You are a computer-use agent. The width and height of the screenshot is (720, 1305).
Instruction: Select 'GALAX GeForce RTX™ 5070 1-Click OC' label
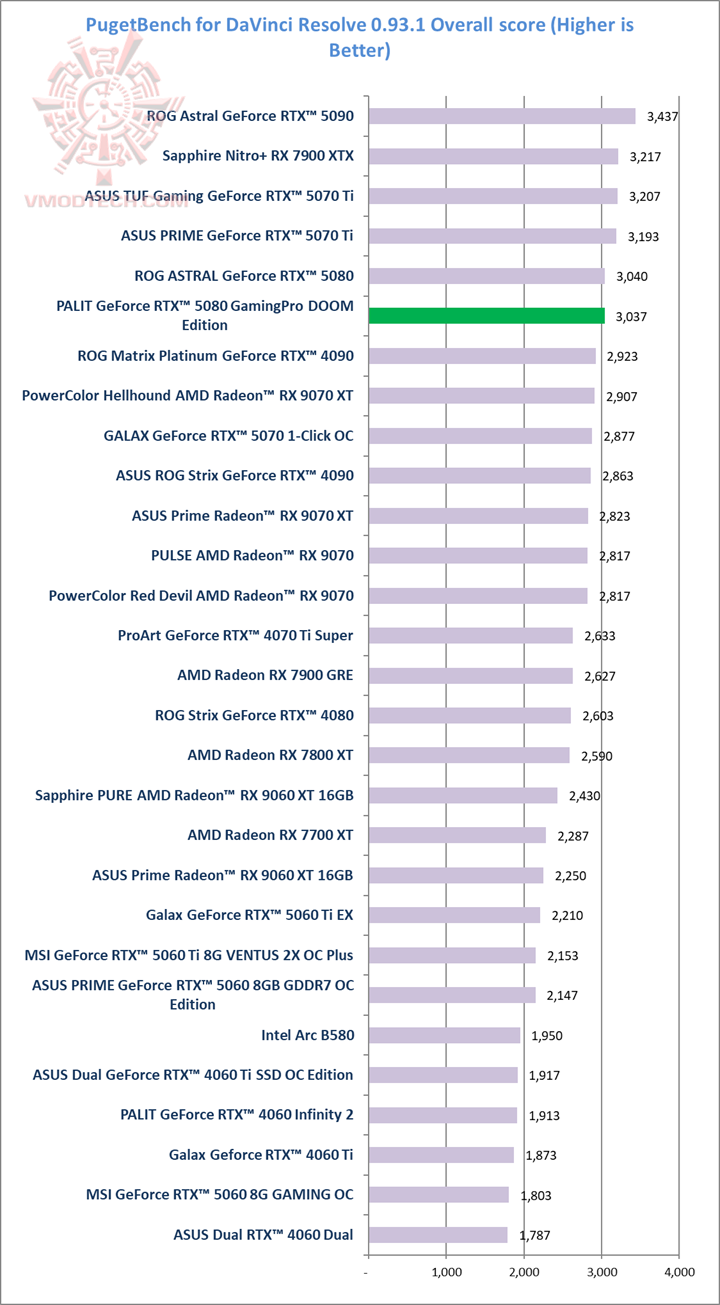pos(228,436)
